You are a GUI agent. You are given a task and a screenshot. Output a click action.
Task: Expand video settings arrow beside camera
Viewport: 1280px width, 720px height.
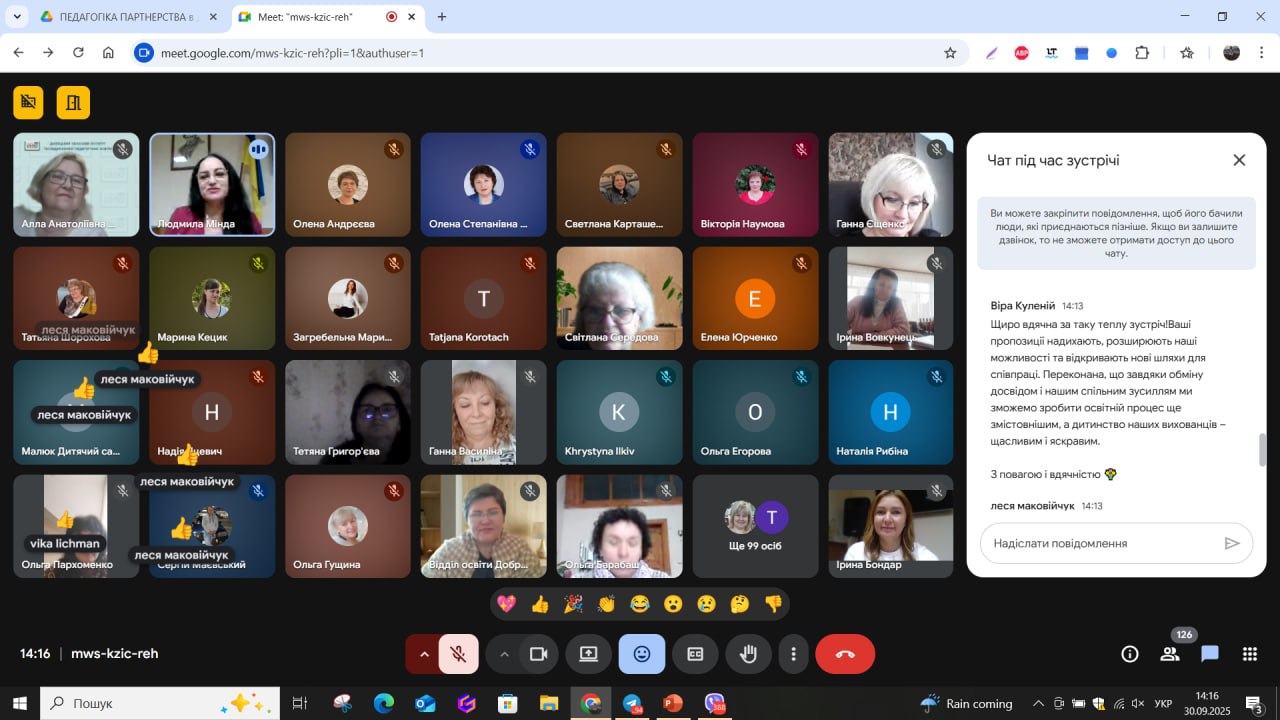click(x=504, y=654)
